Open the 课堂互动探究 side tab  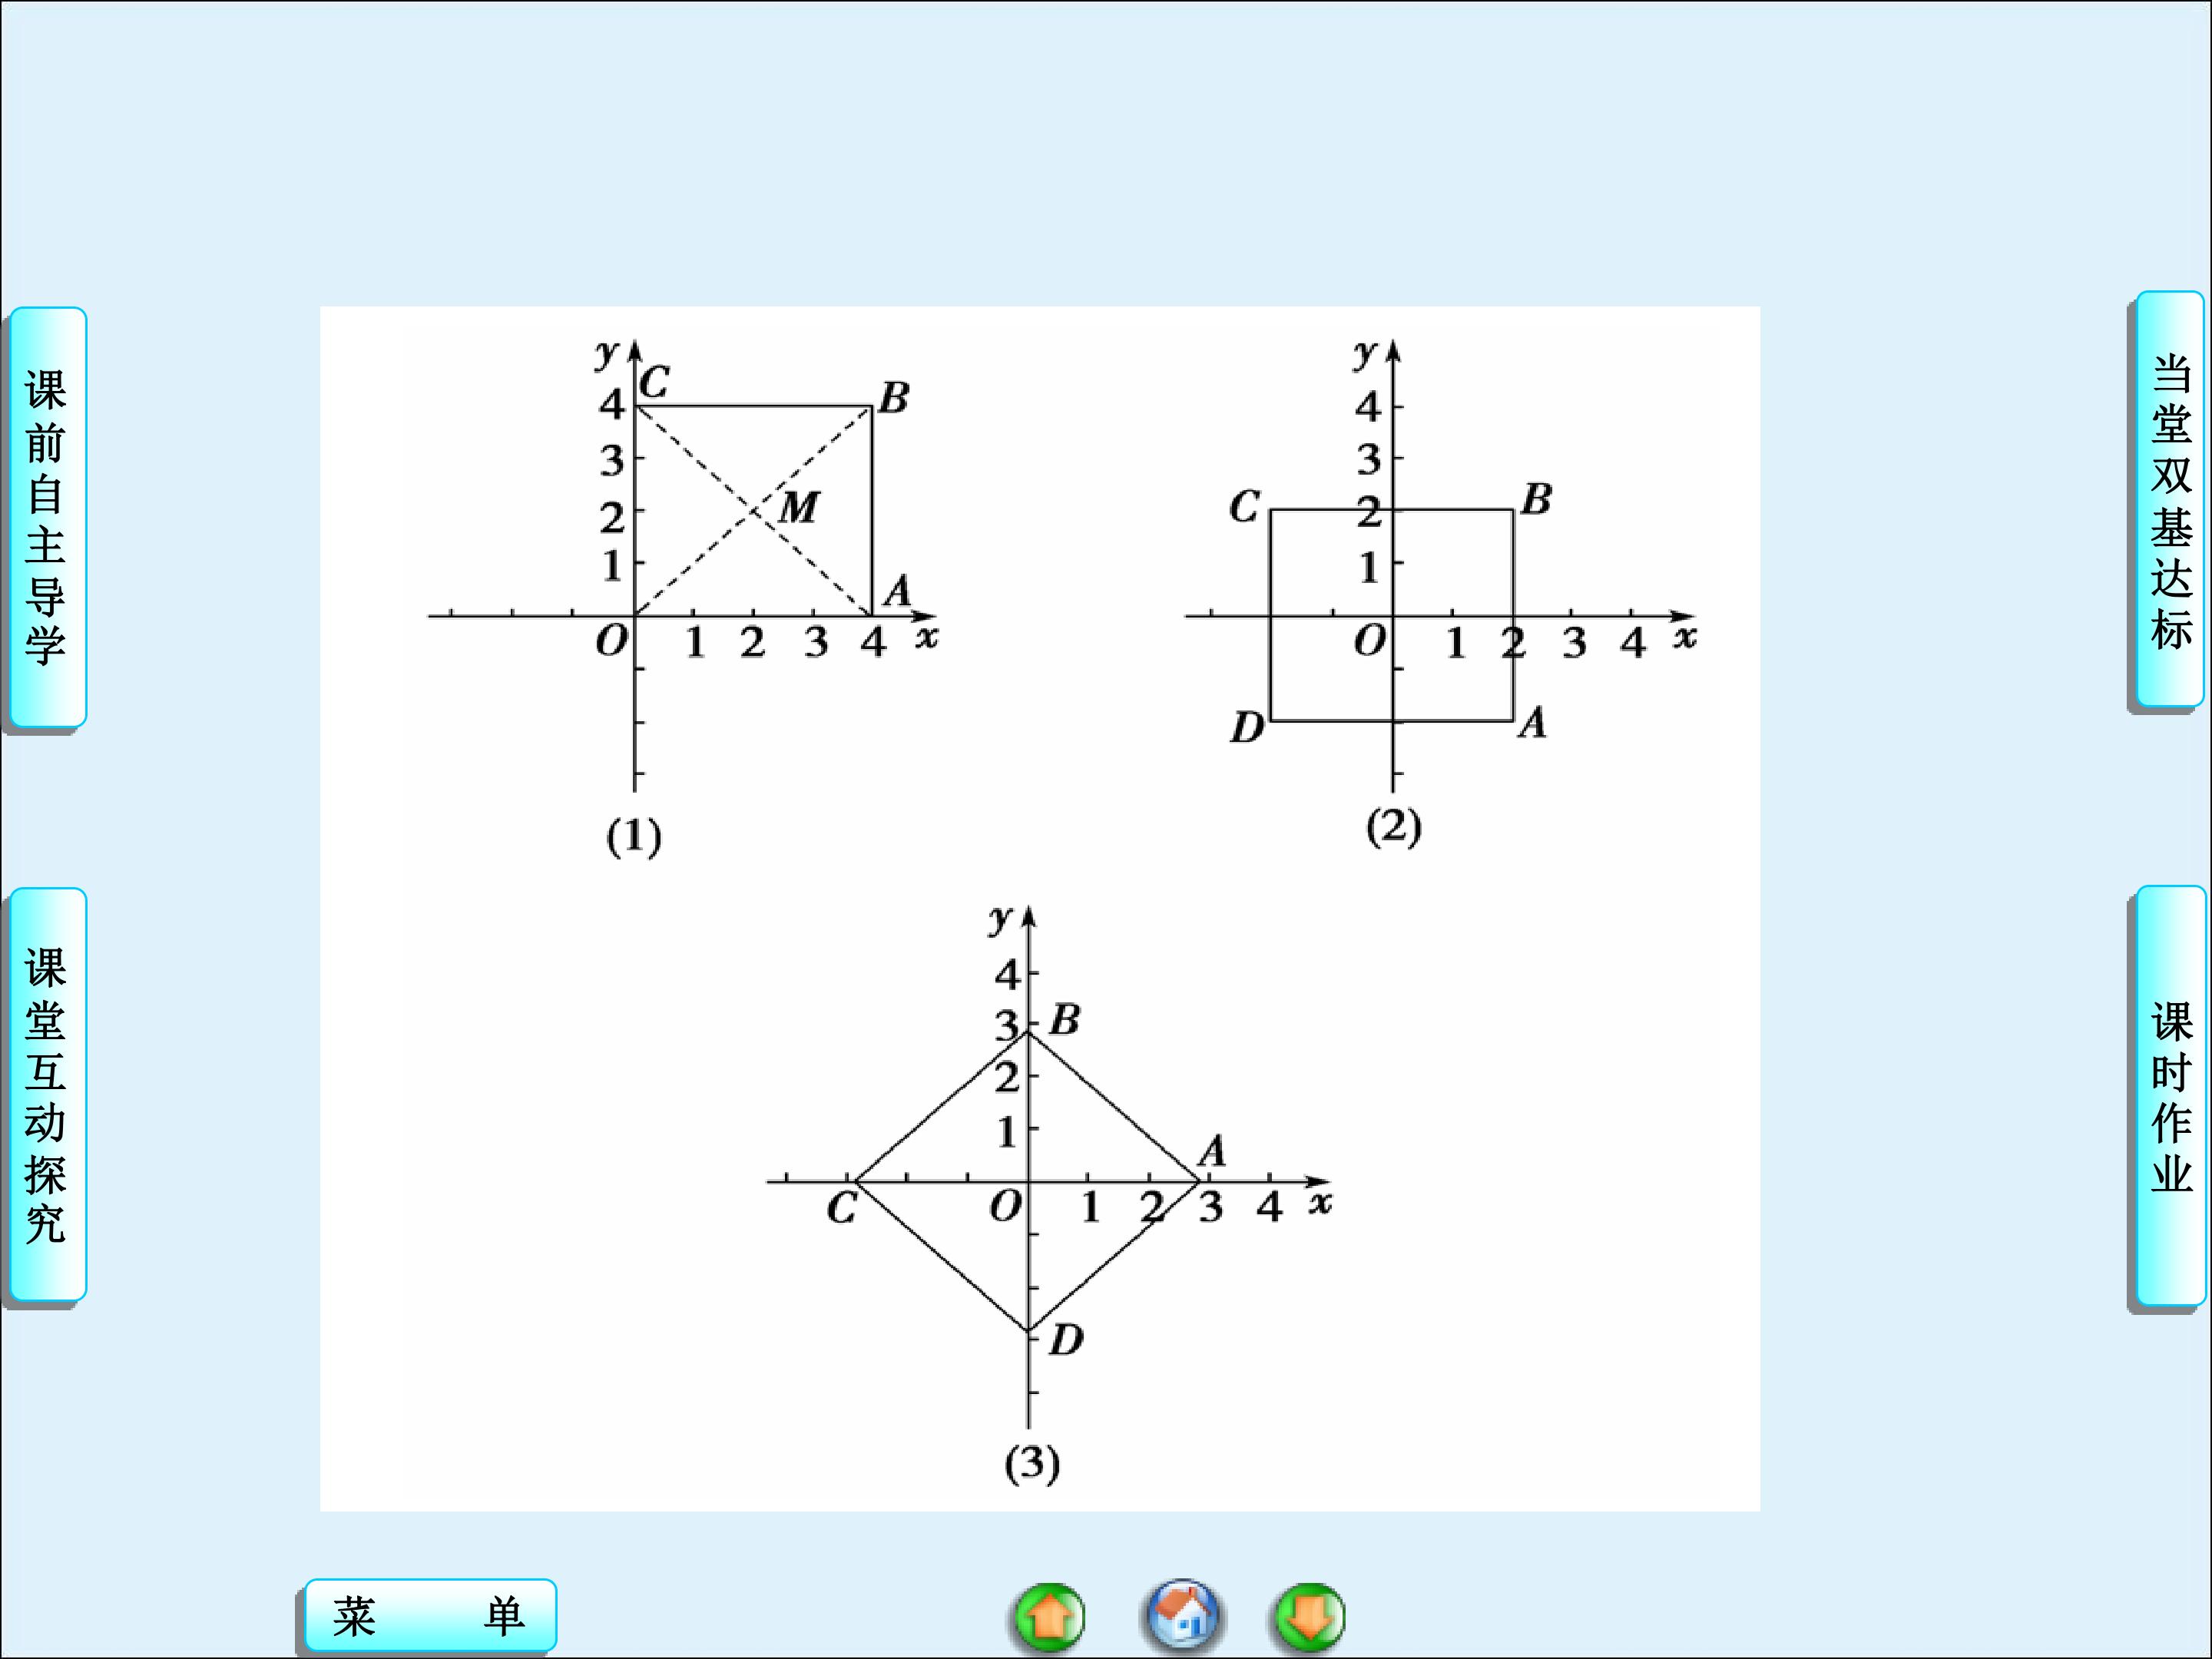pos(47,1095)
